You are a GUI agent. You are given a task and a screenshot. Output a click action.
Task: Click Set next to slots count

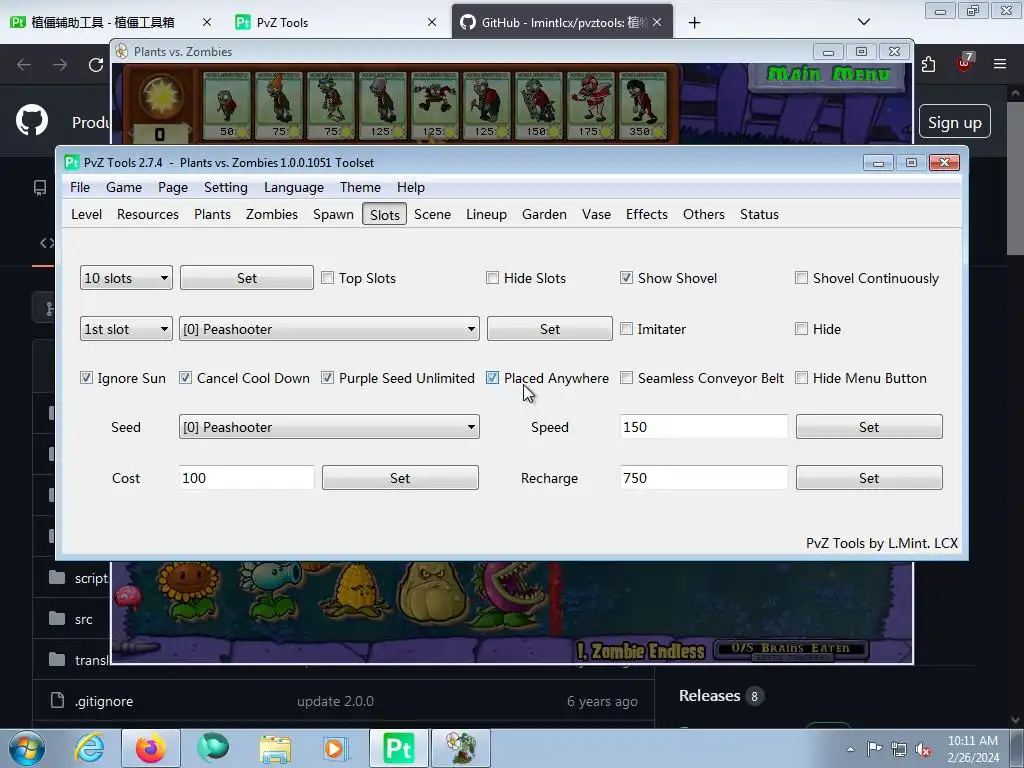click(247, 278)
